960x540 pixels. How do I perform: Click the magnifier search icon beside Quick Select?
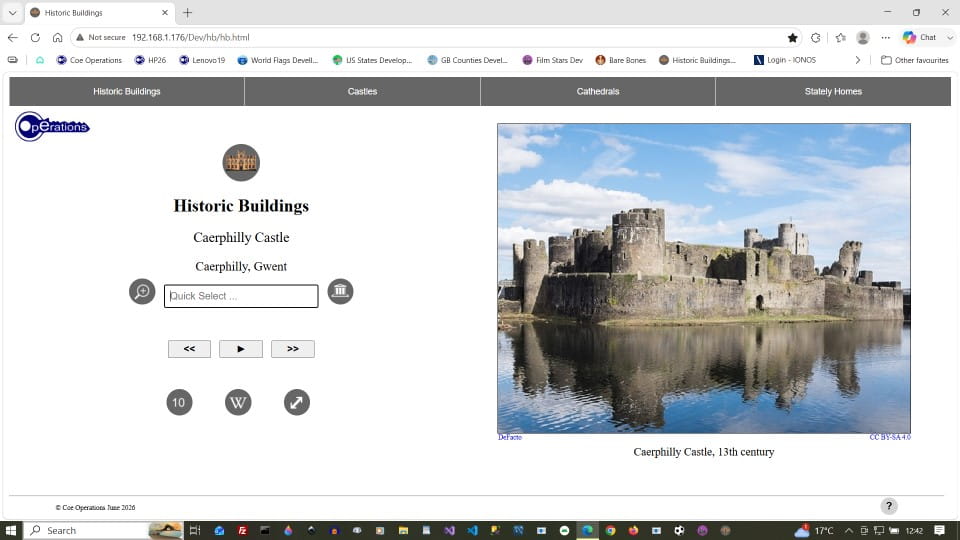142,291
